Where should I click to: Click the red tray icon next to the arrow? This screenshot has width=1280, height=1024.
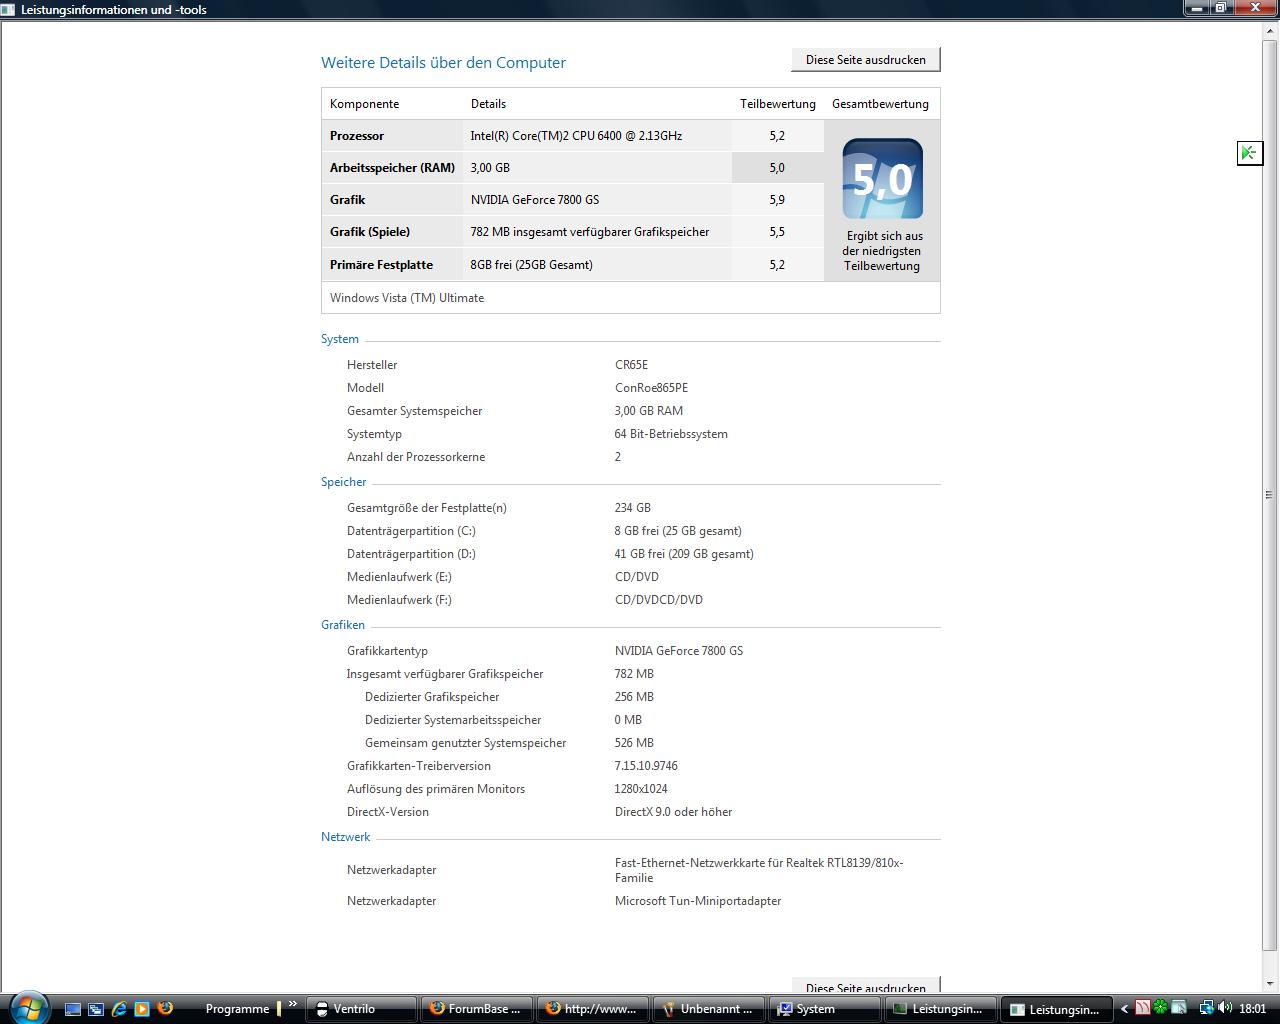click(1142, 1008)
